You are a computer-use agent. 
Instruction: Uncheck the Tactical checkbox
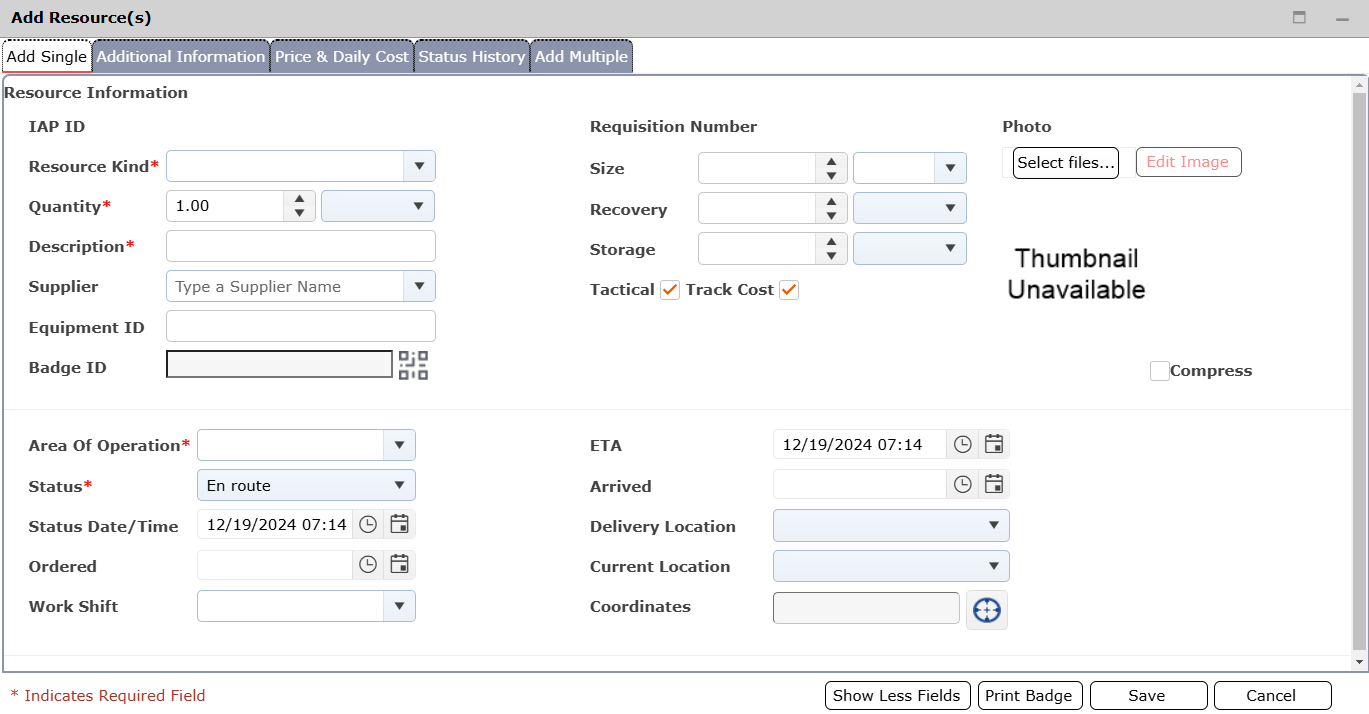(x=670, y=290)
